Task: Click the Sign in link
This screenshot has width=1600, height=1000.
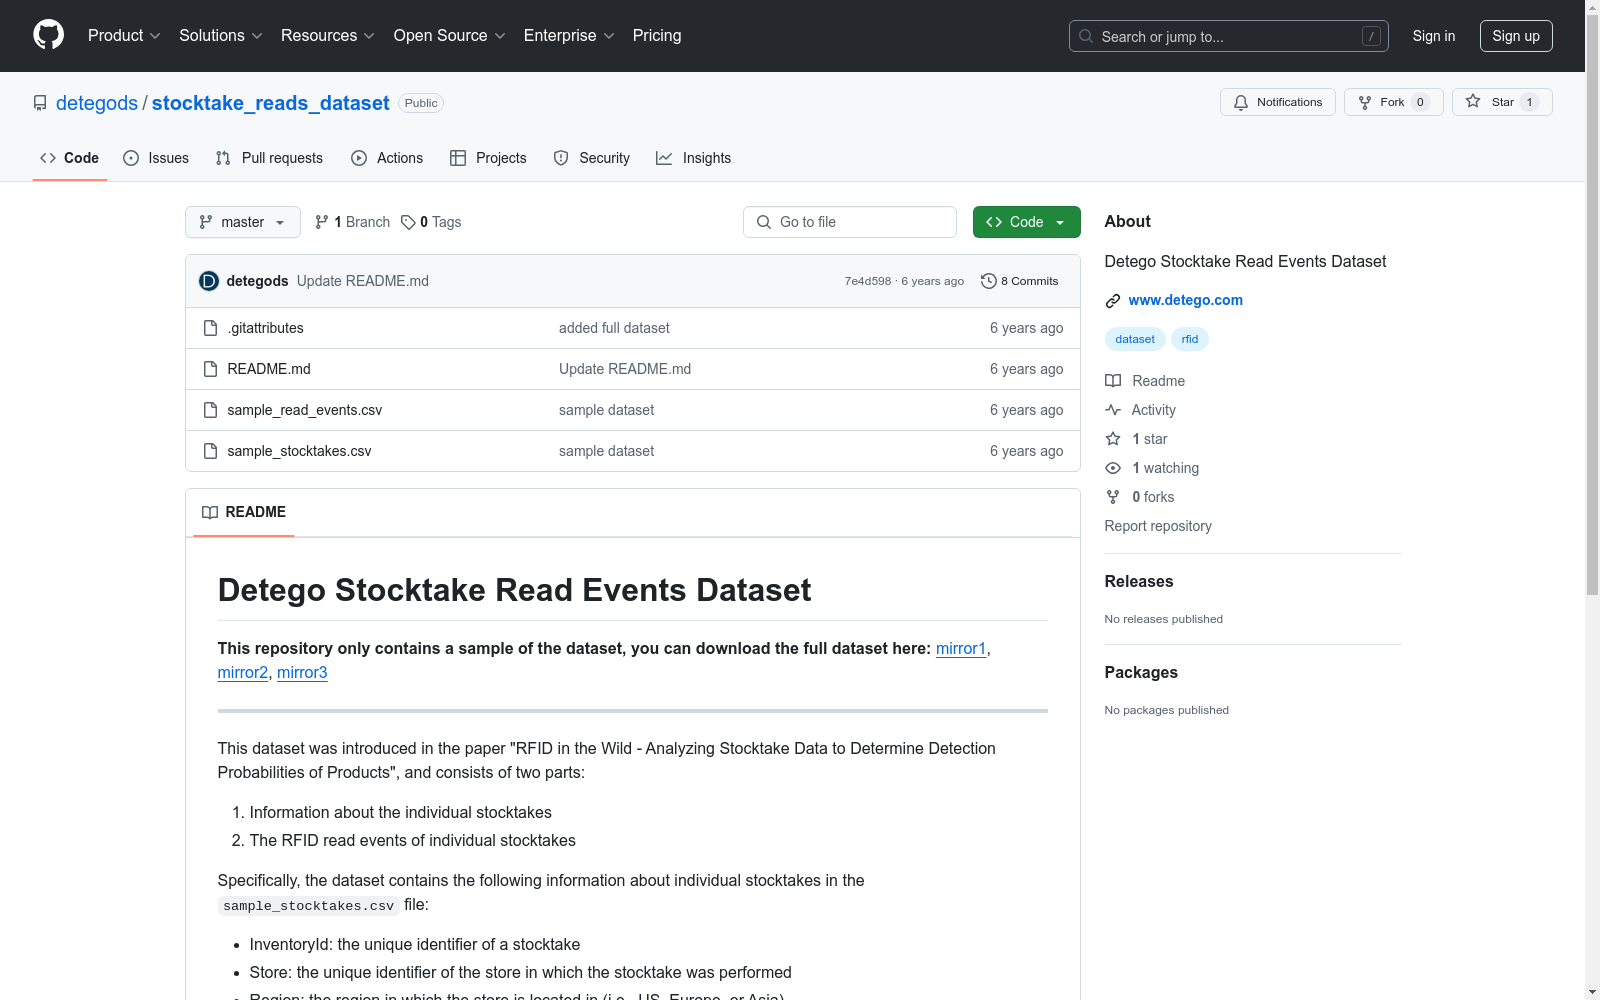Action: coord(1434,36)
